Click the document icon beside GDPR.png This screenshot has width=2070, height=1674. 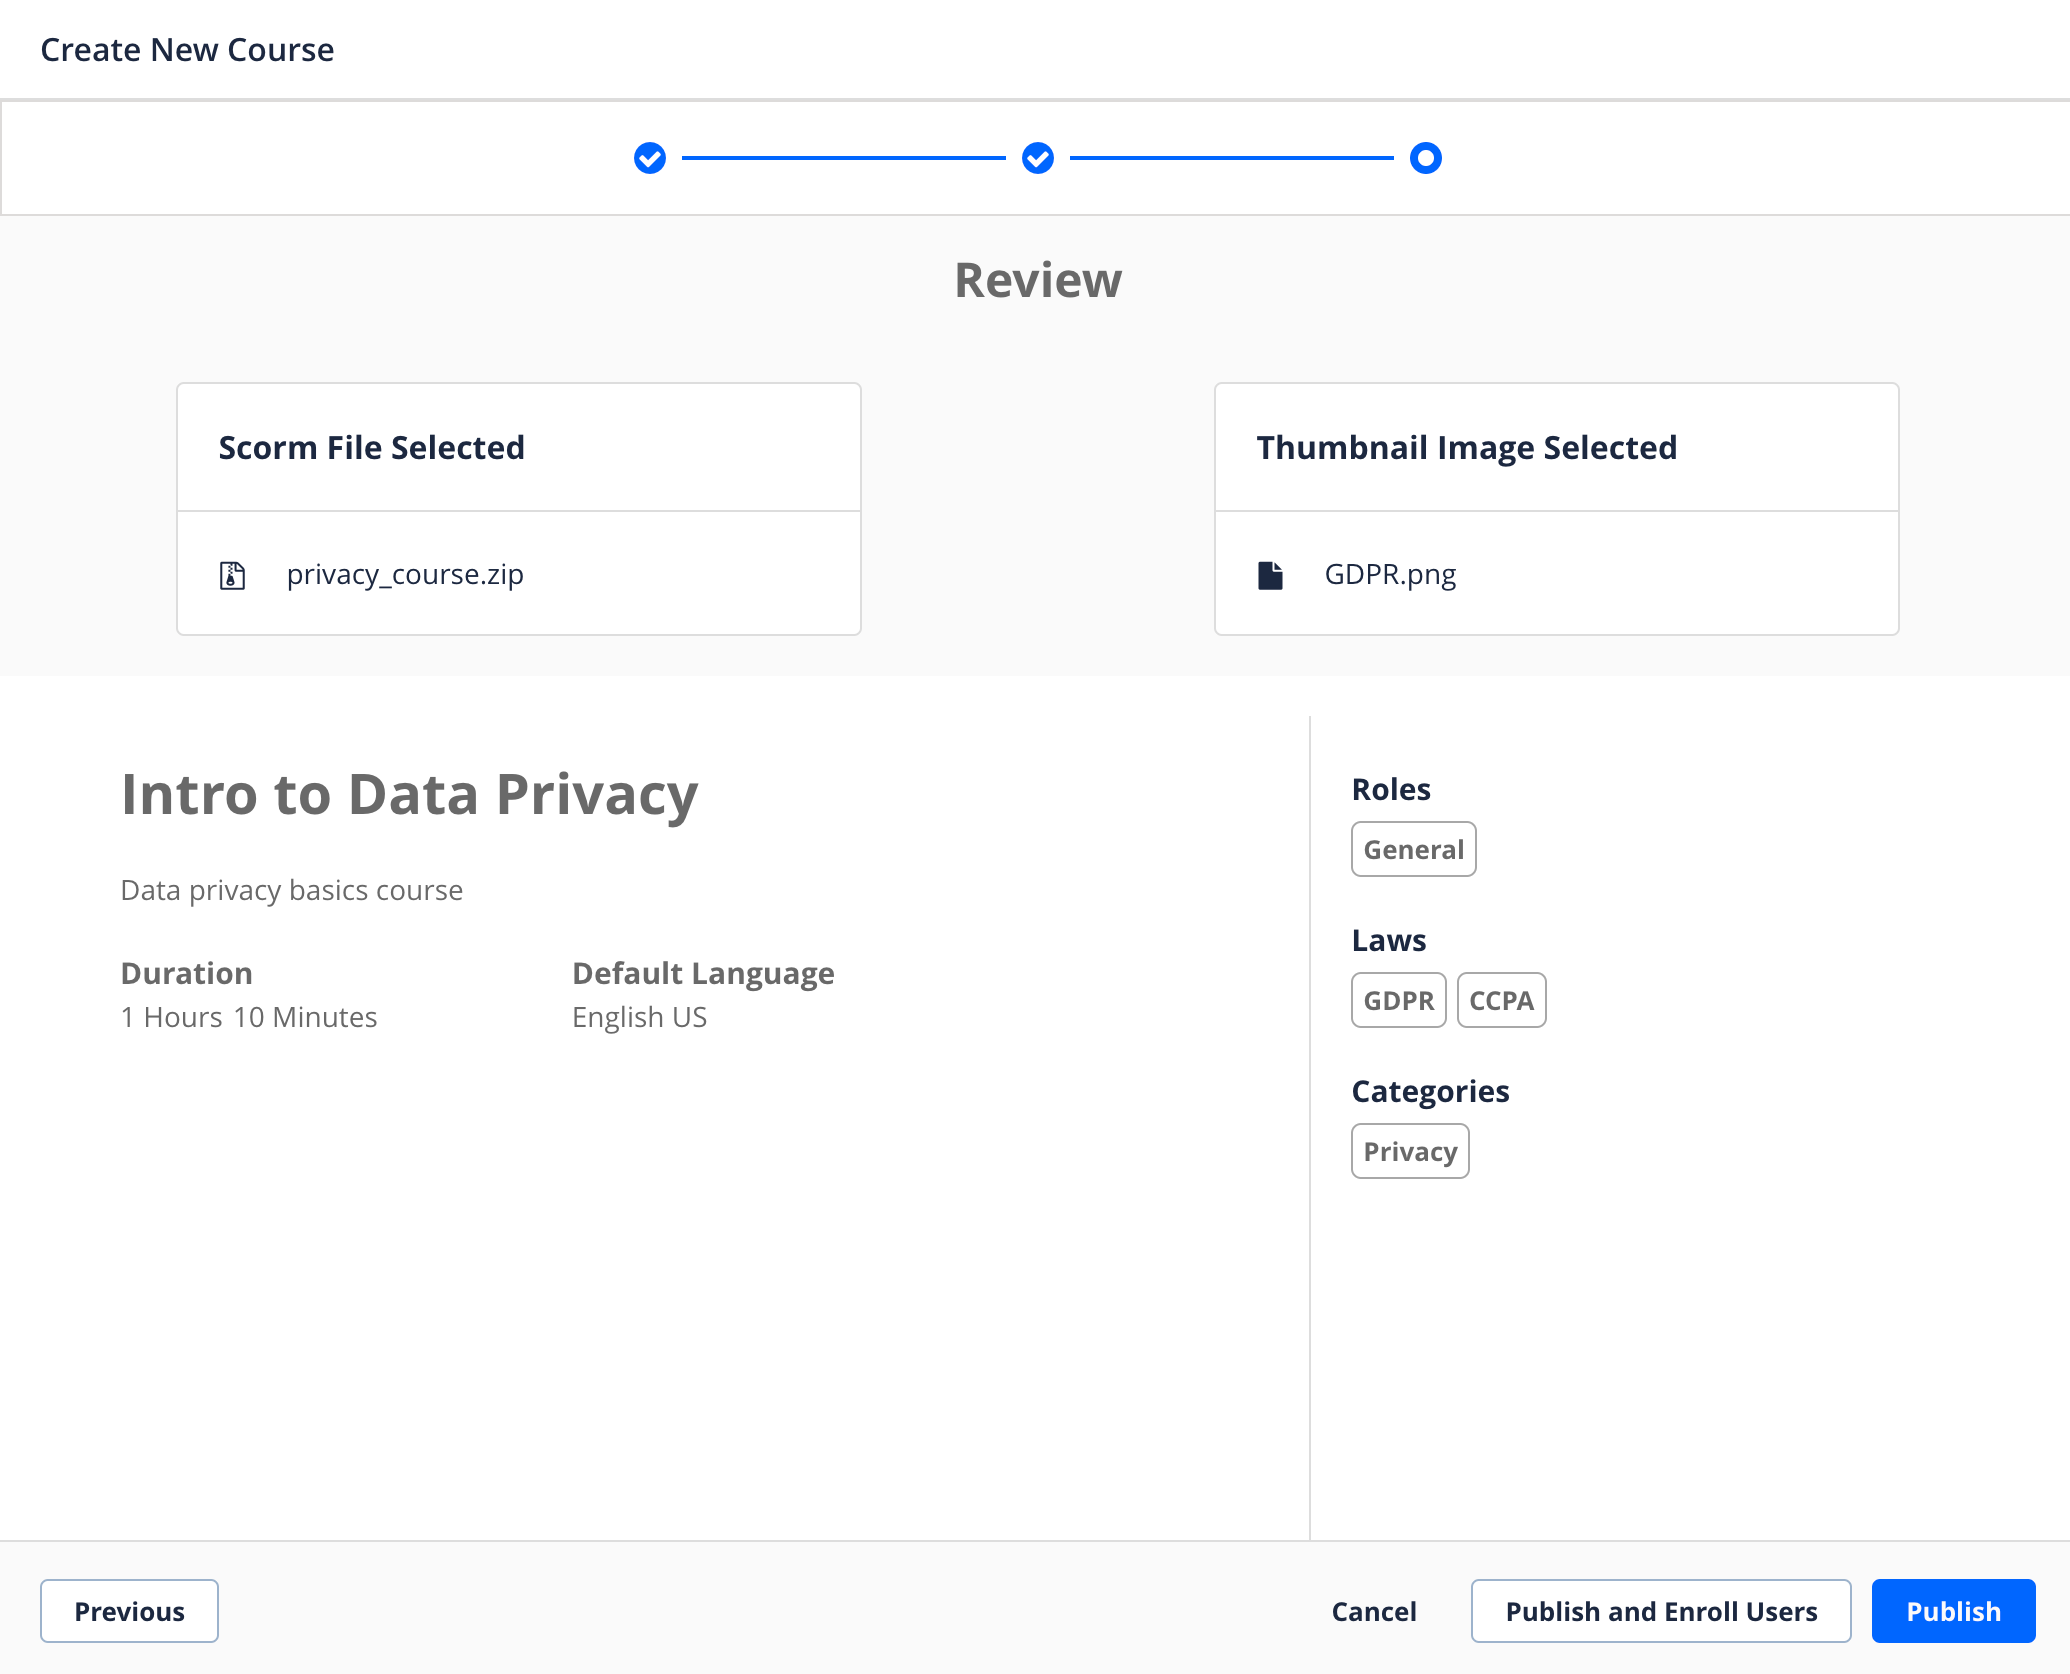point(1270,575)
